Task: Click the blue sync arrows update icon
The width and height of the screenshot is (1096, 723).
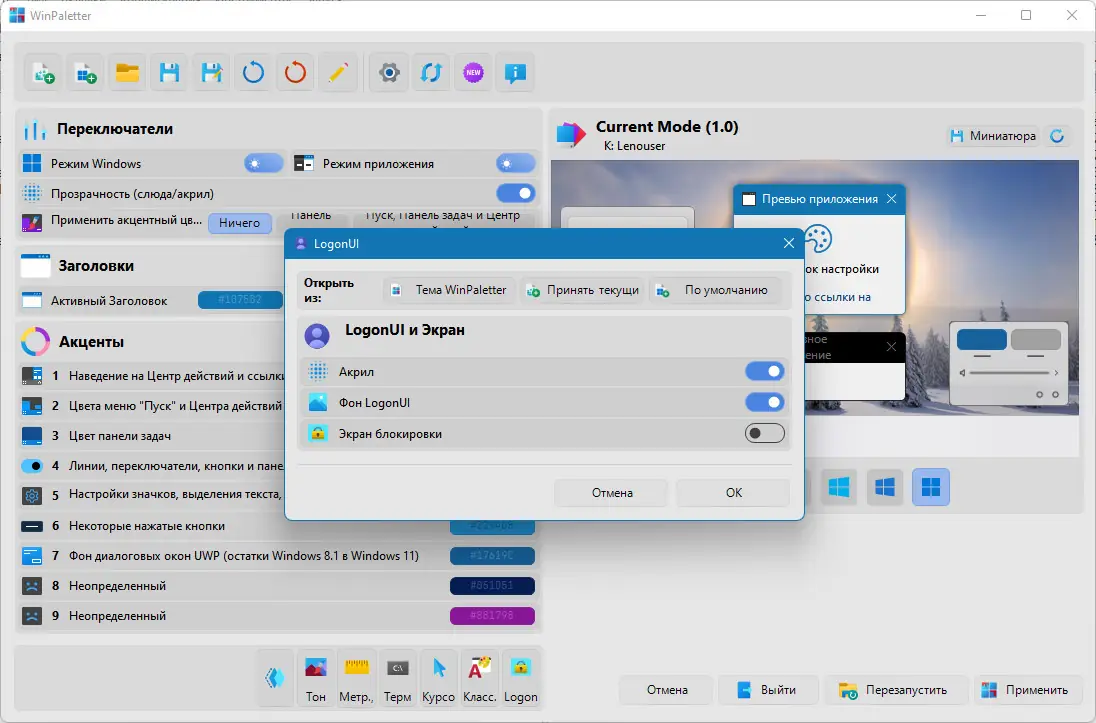Action: [431, 73]
